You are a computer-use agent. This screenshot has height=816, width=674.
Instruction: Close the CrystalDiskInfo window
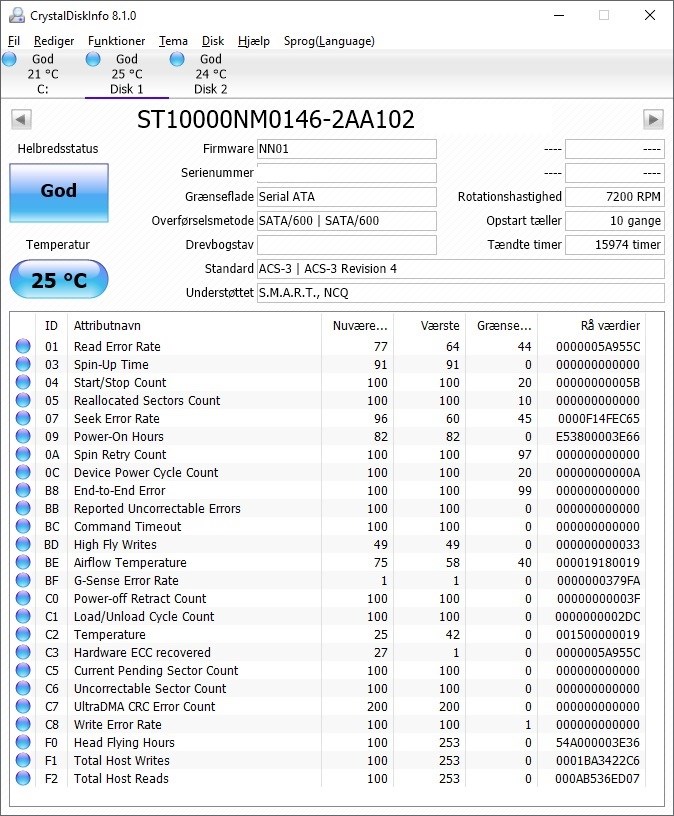(650, 15)
